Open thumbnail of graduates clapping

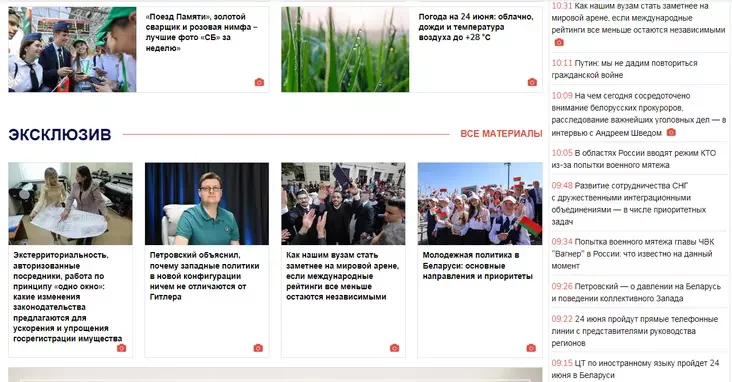343,204
